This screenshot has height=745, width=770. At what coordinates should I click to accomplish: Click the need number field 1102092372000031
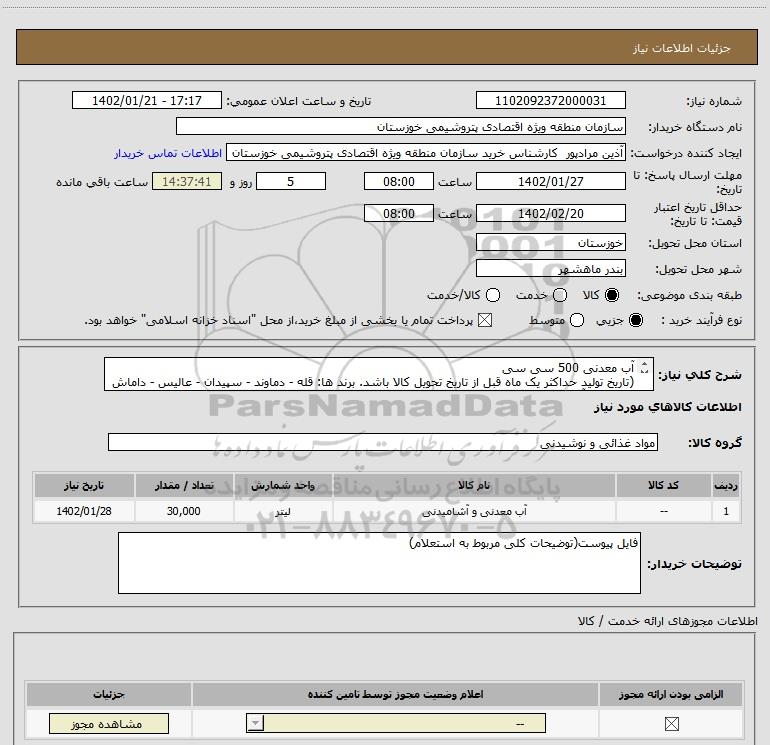click(550, 101)
